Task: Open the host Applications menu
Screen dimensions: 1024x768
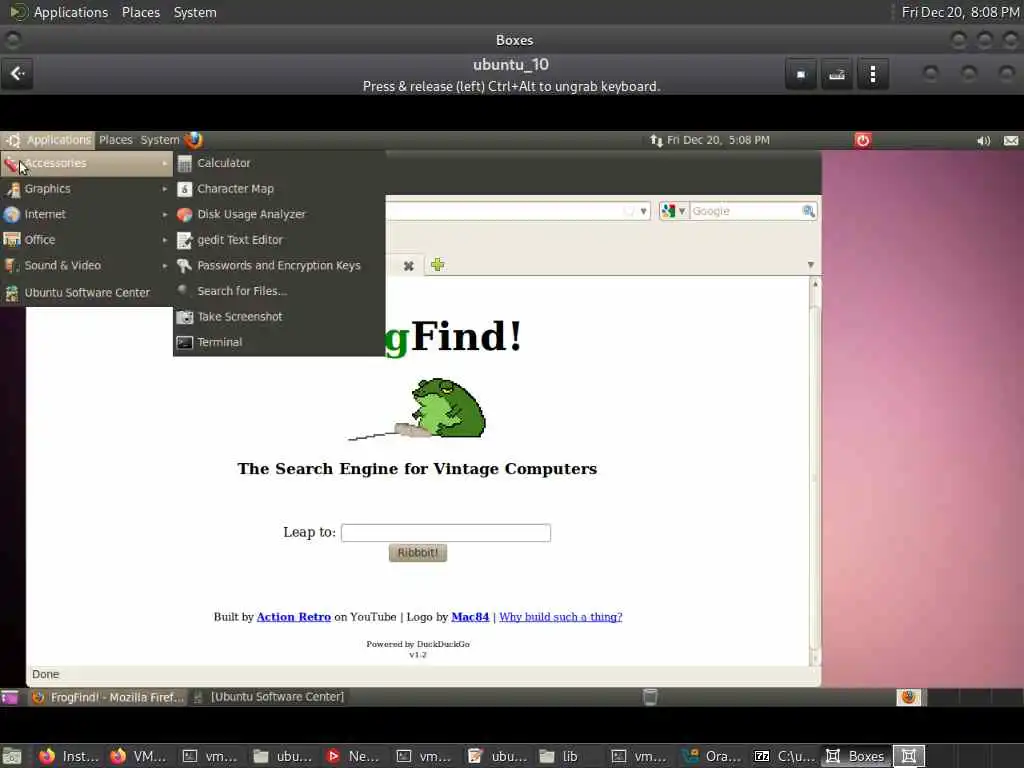Action: (x=71, y=12)
